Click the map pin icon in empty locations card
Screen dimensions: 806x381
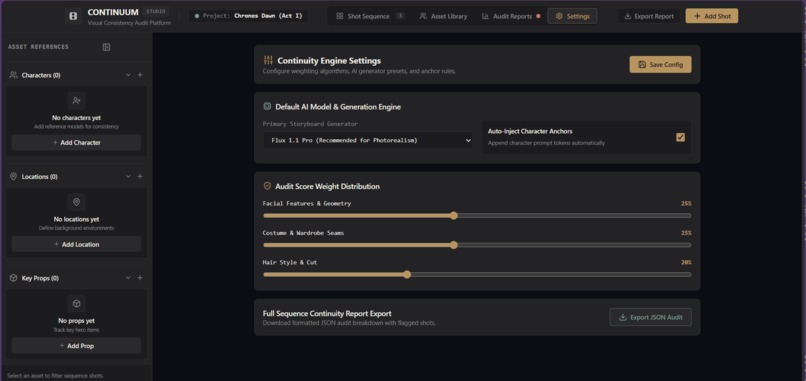click(x=77, y=202)
